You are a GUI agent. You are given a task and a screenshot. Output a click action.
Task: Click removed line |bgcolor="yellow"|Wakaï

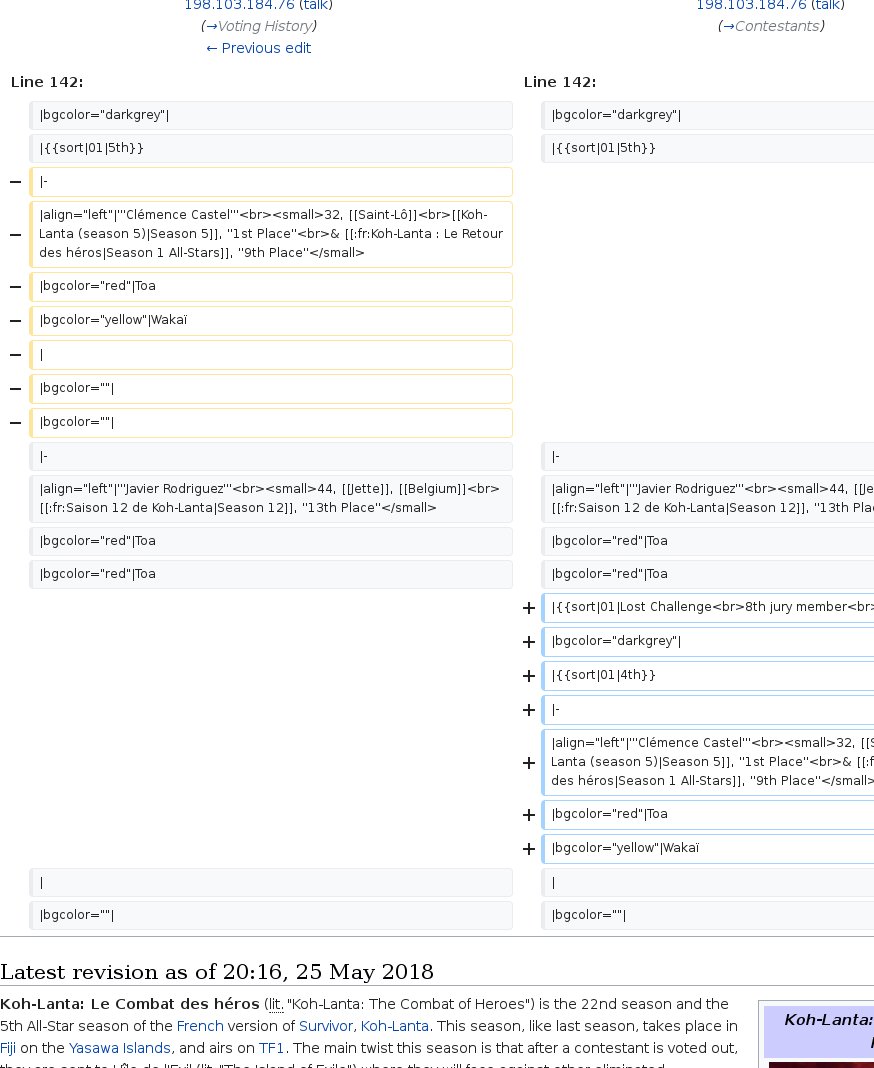click(271, 320)
